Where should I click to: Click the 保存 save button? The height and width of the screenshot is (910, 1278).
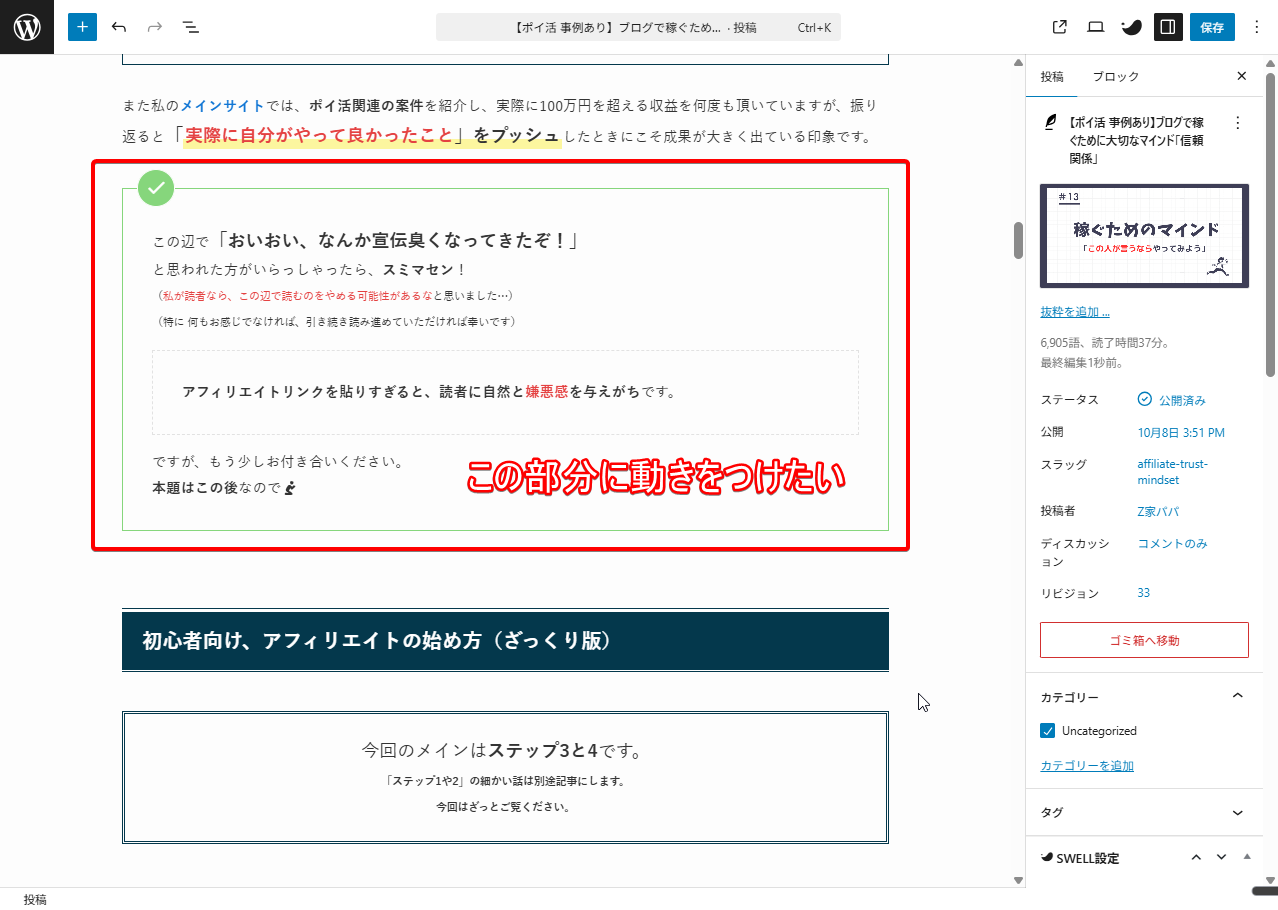(1212, 27)
